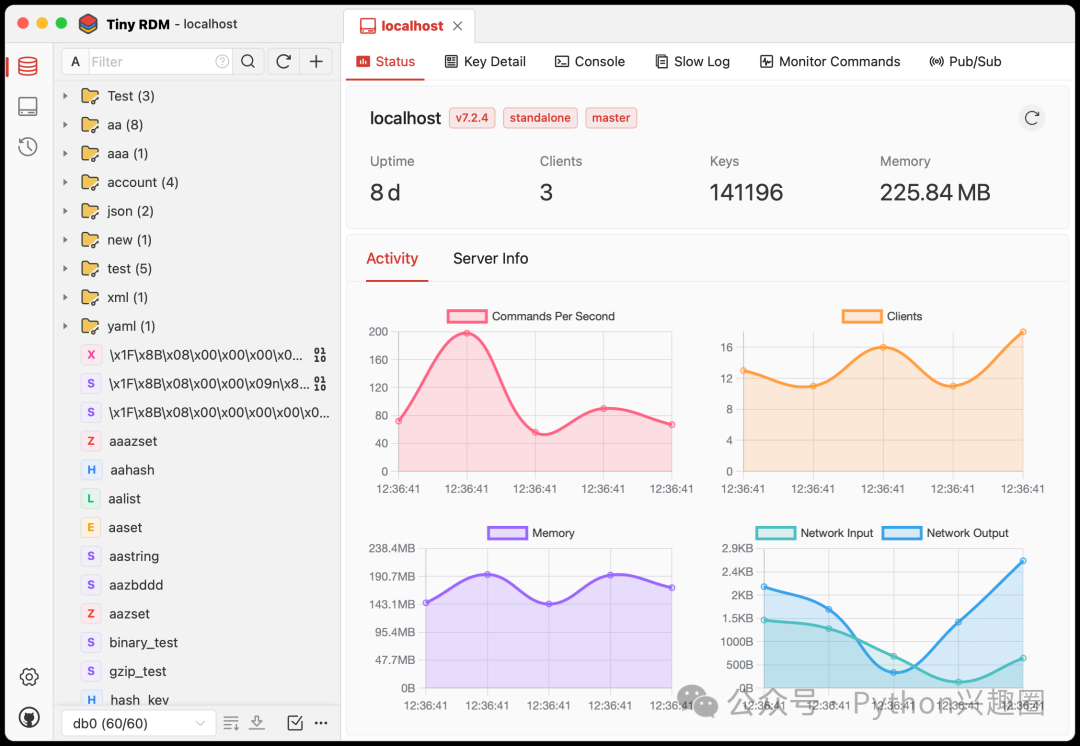The height and width of the screenshot is (746, 1080).
Task: Click the Memory legend color swatch
Action: coord(507,533)
